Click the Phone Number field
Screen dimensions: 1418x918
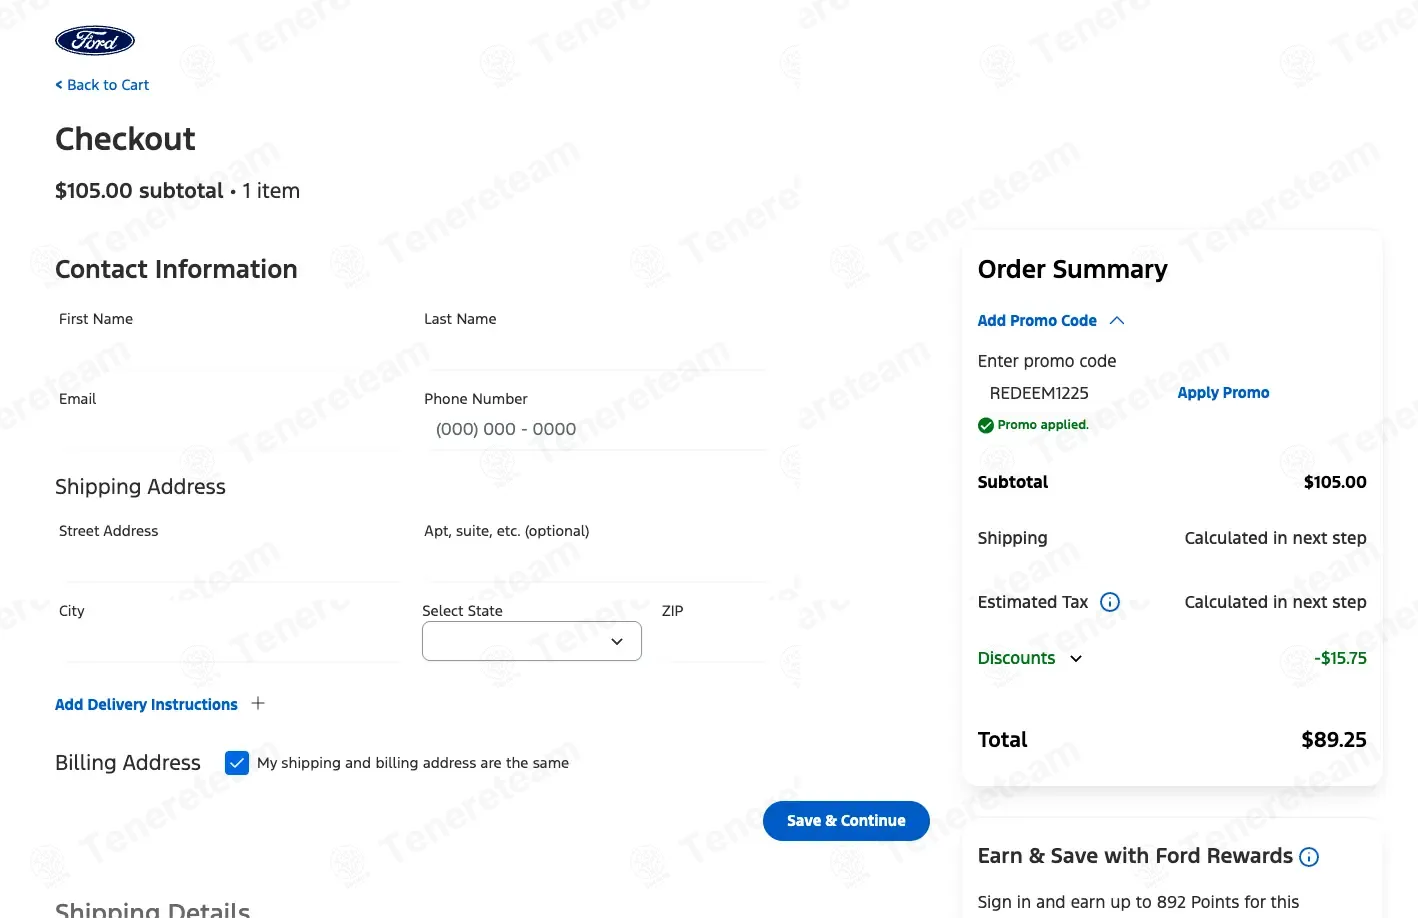595,430
